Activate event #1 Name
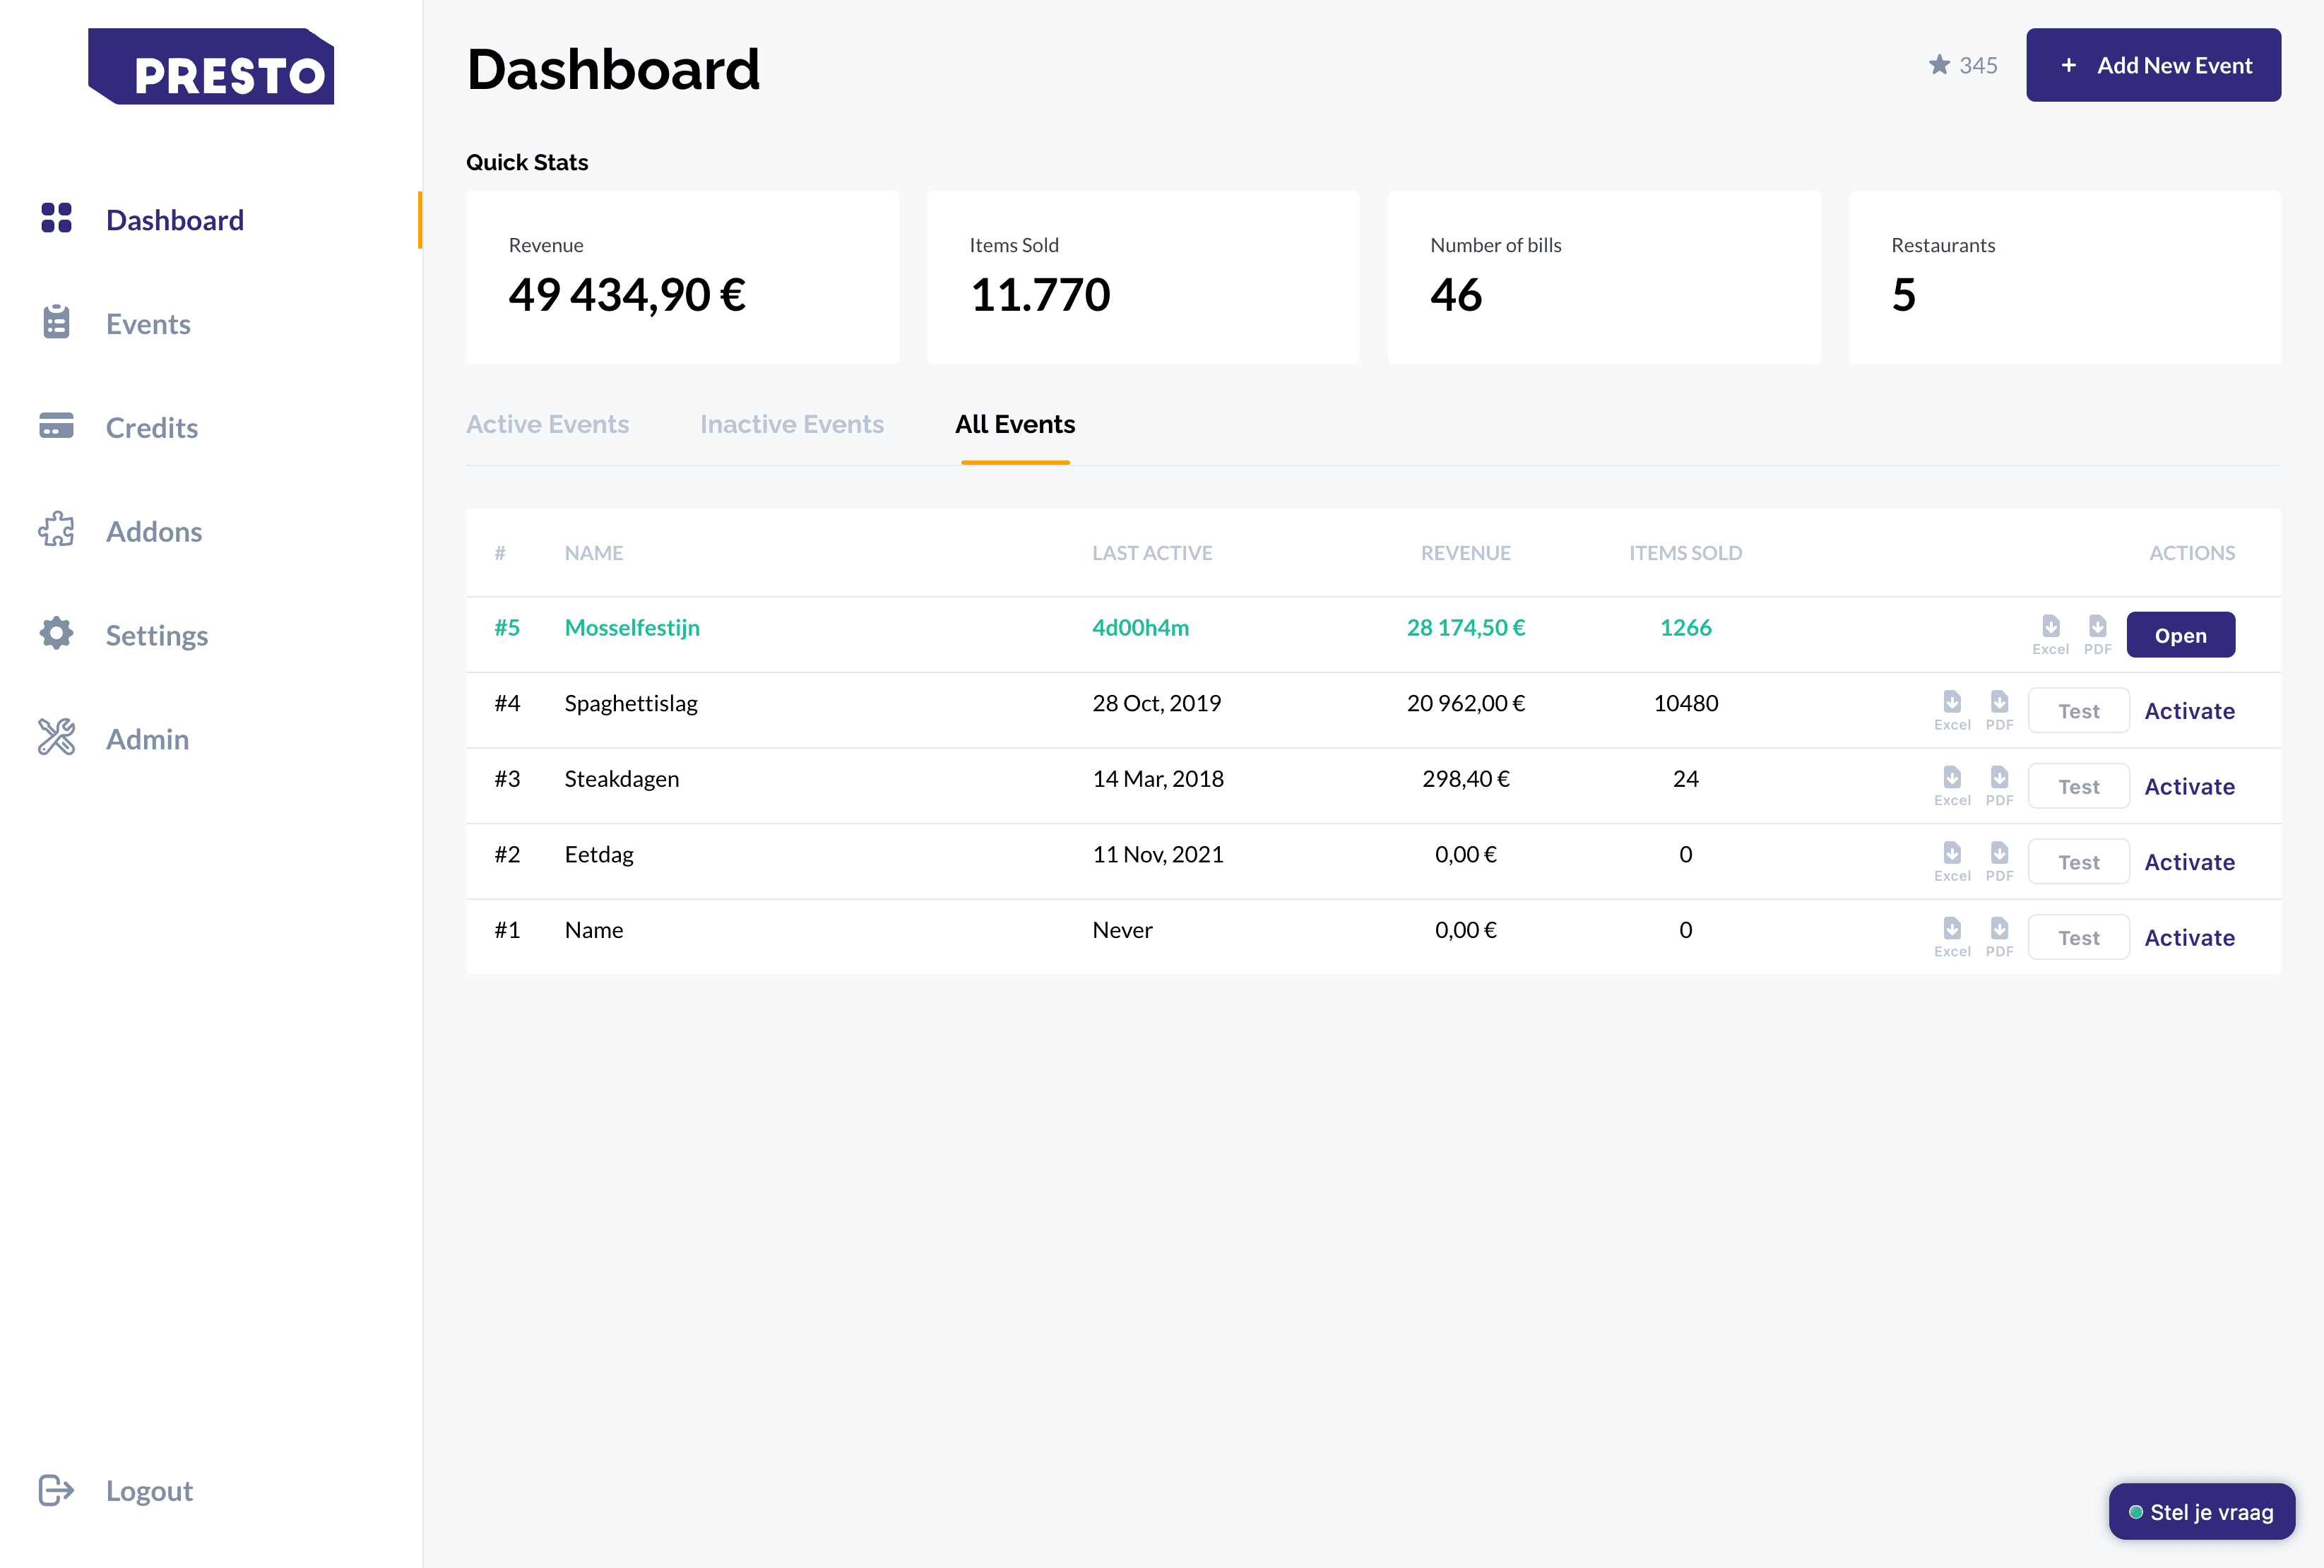The width and height of the screenshot is (2324, 1568). [2189, 937]
